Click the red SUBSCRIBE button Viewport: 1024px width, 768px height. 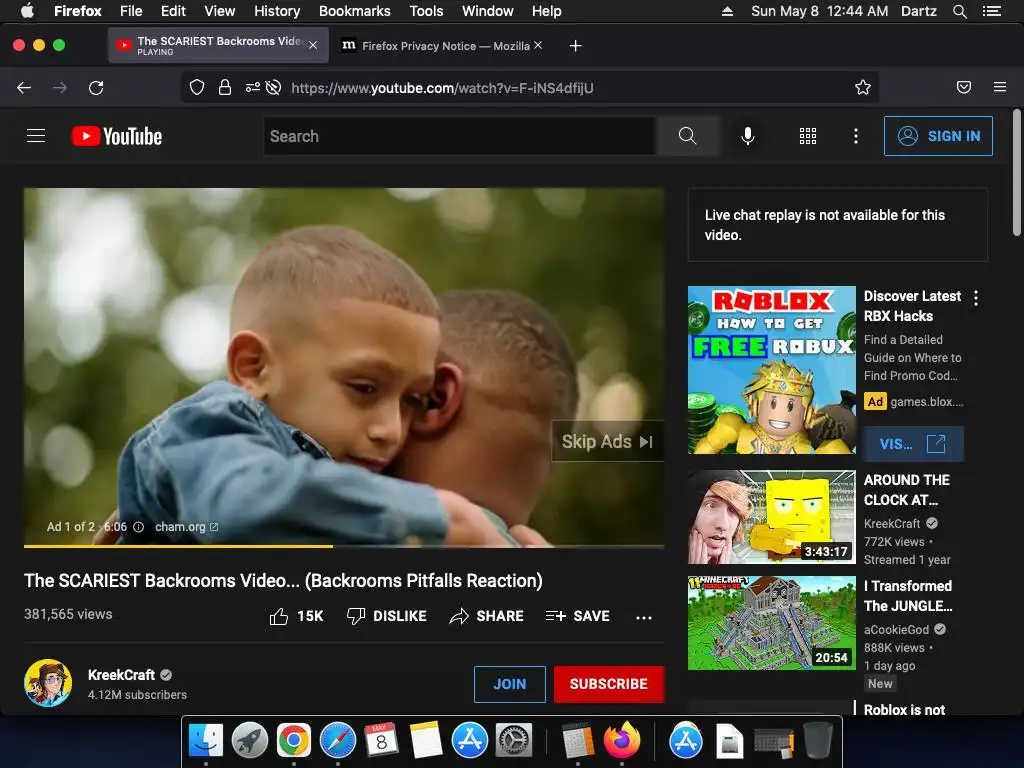click(609, 684)
